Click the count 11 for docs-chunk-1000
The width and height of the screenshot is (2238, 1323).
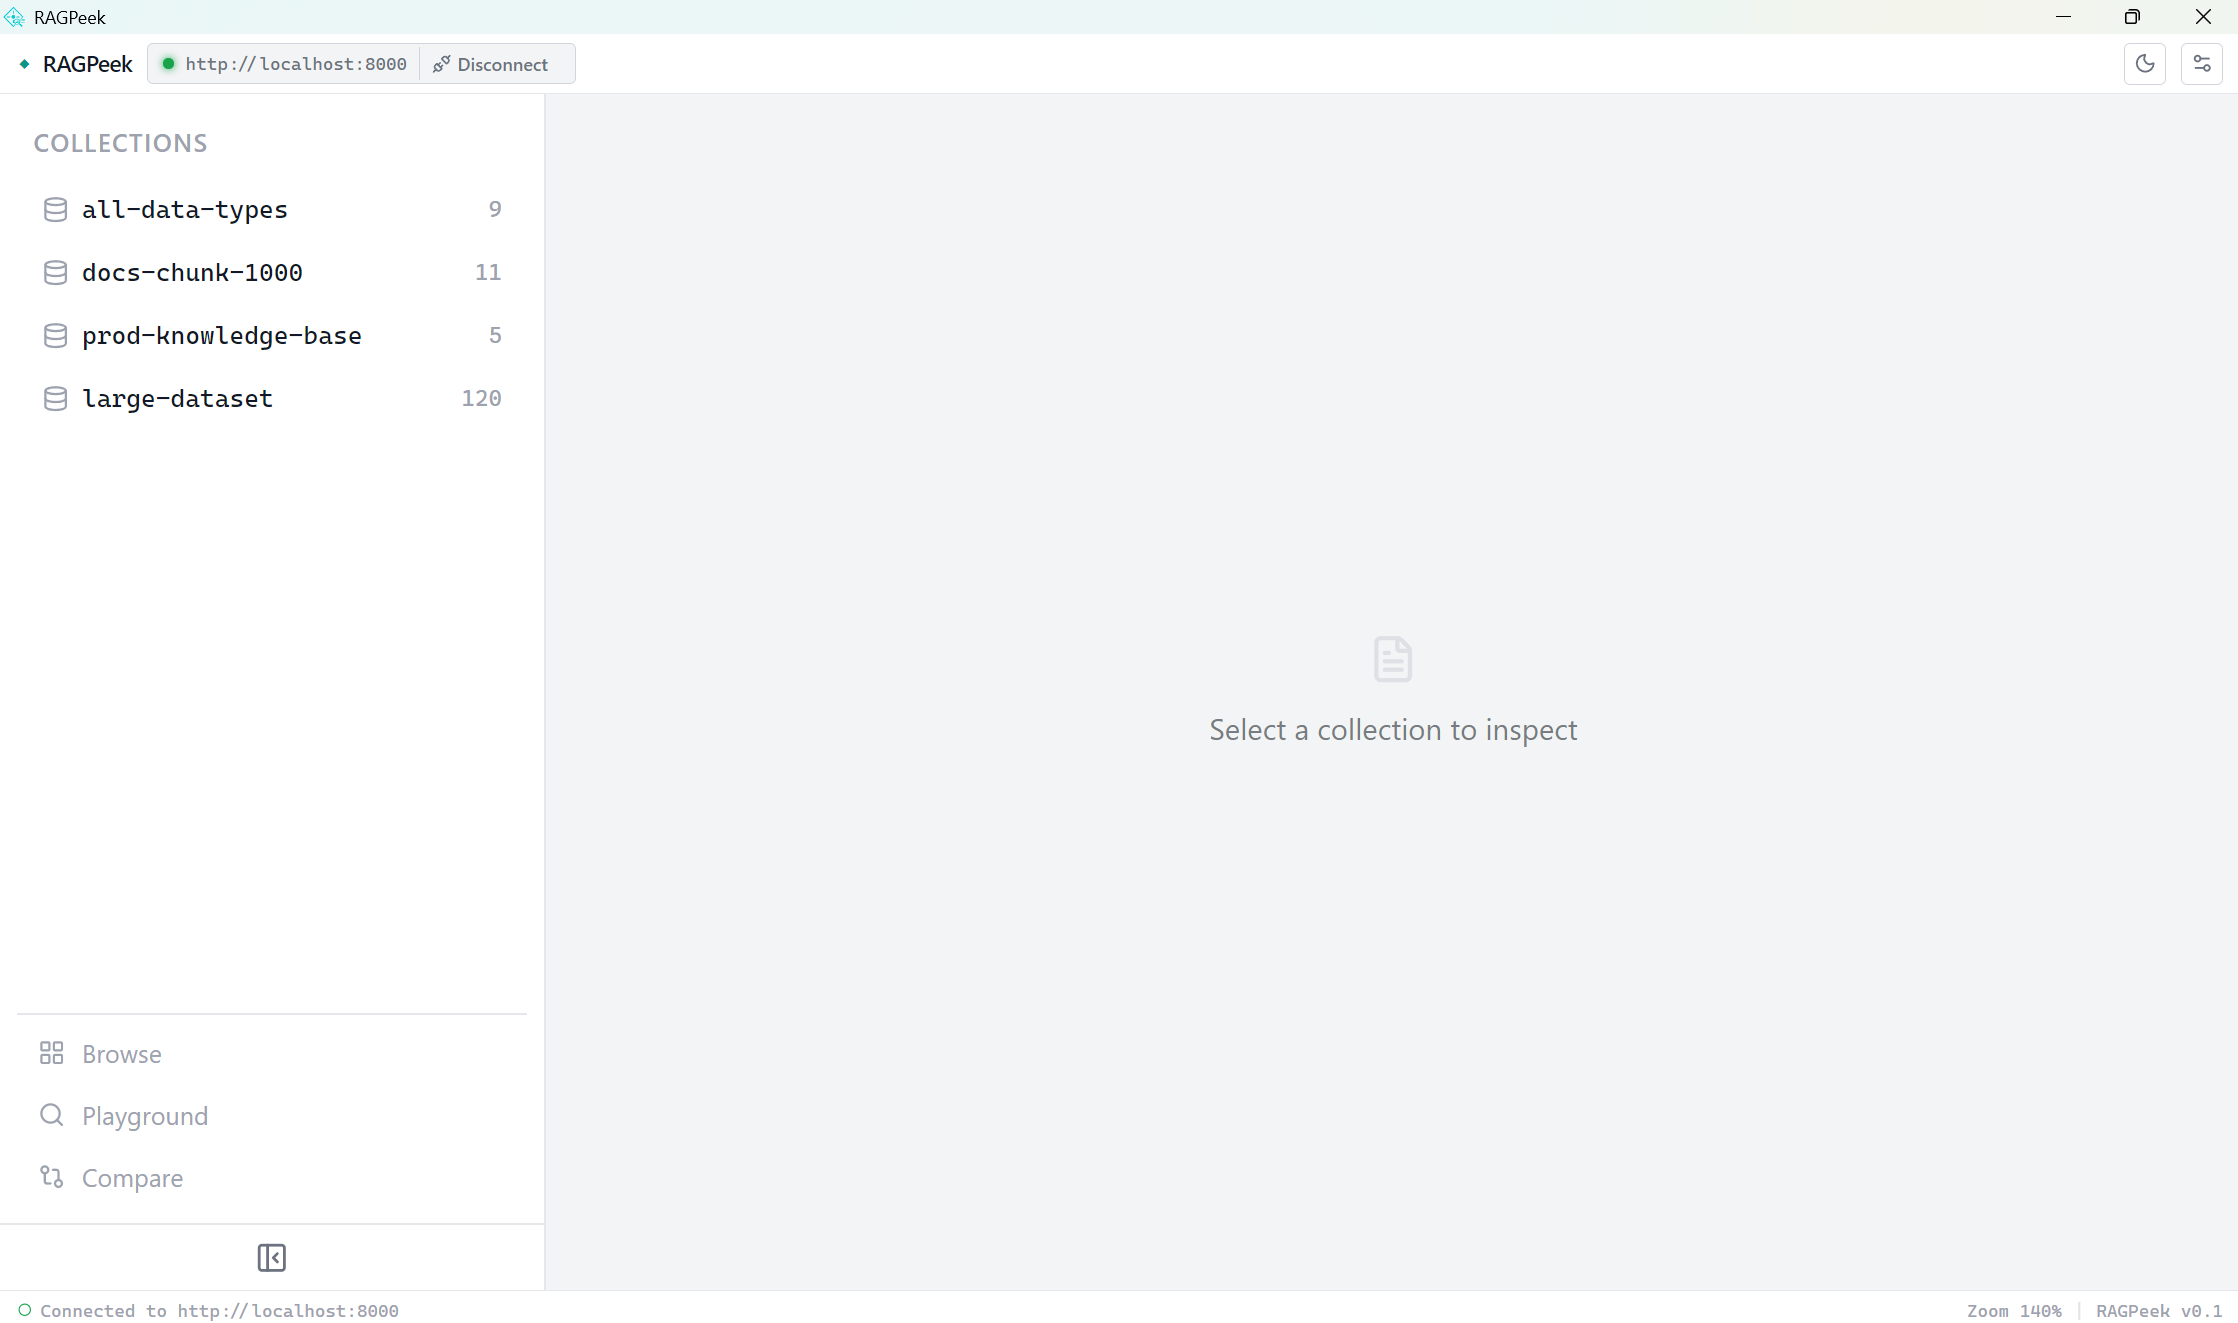(488, 272)
